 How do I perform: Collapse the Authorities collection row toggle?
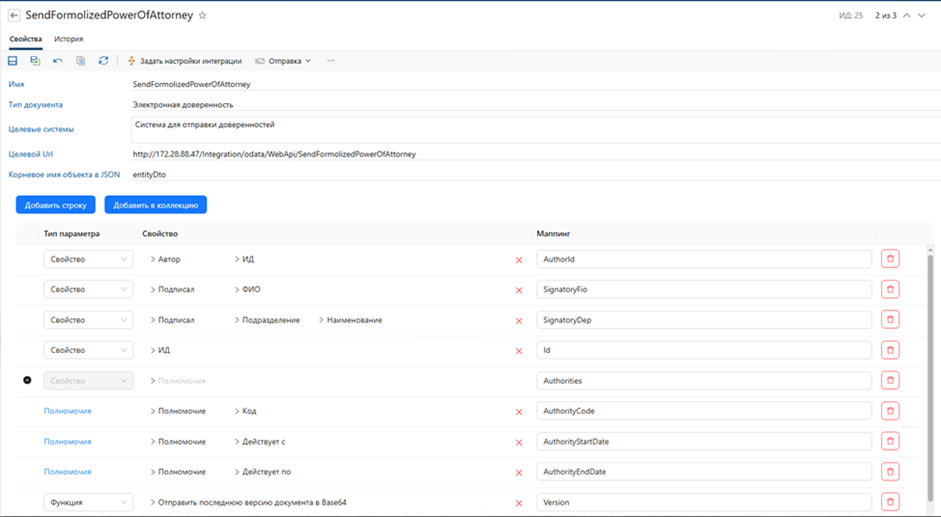[x=27, y=381]
